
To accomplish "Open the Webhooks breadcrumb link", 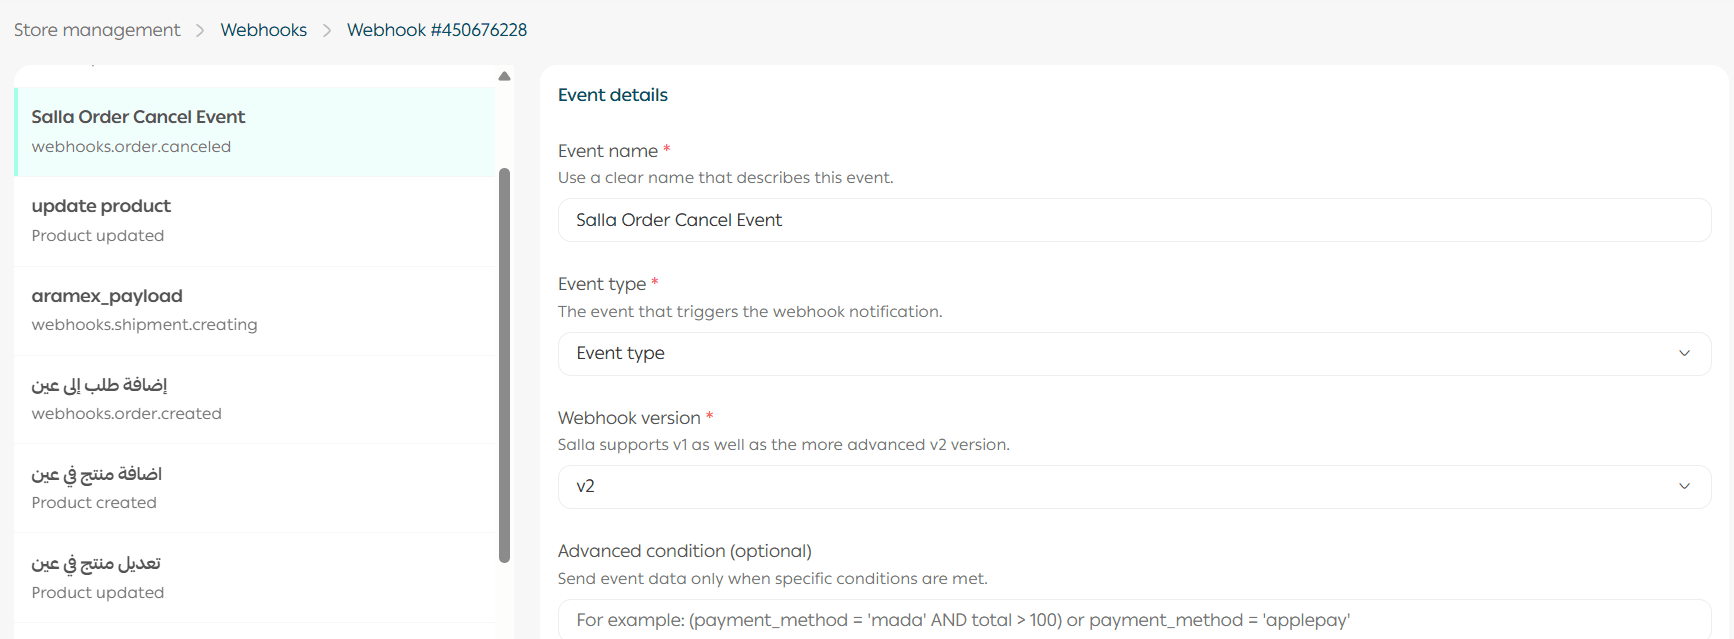I will pyautogui.click(x=263, y=30).
